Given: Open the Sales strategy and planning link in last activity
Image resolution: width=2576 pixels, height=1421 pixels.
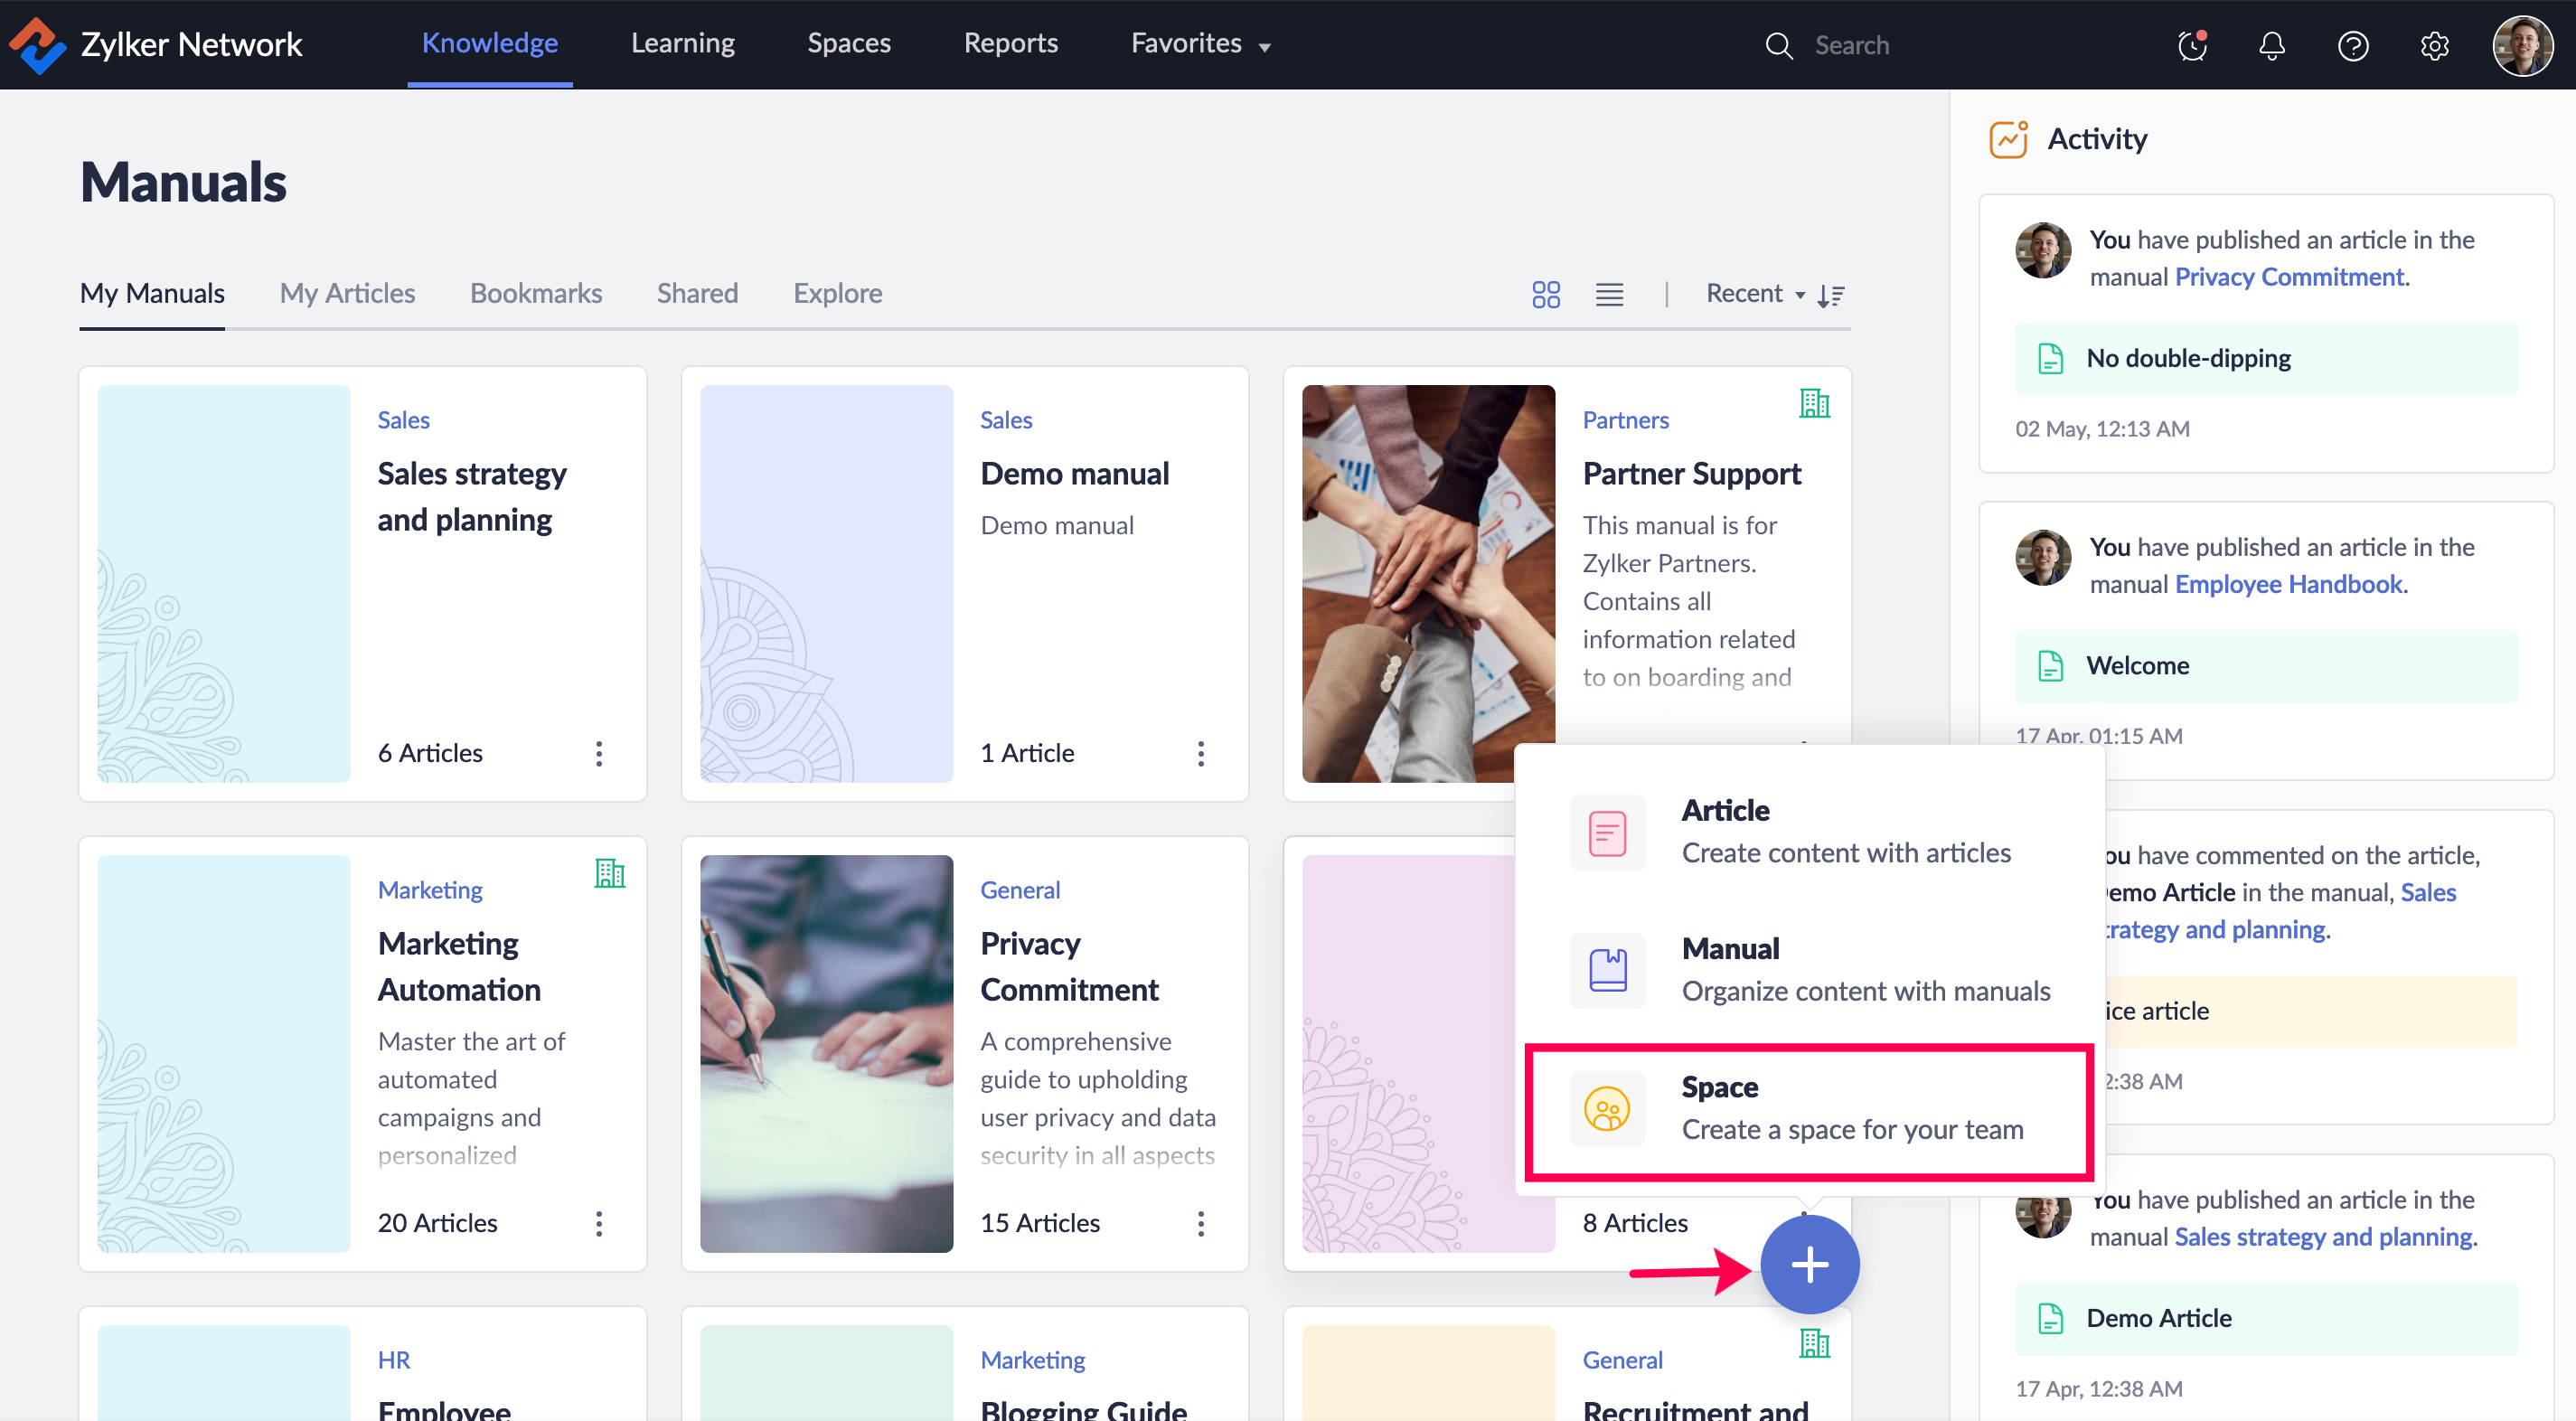Looking at the screenshot, I should tap(2325, 1237).
